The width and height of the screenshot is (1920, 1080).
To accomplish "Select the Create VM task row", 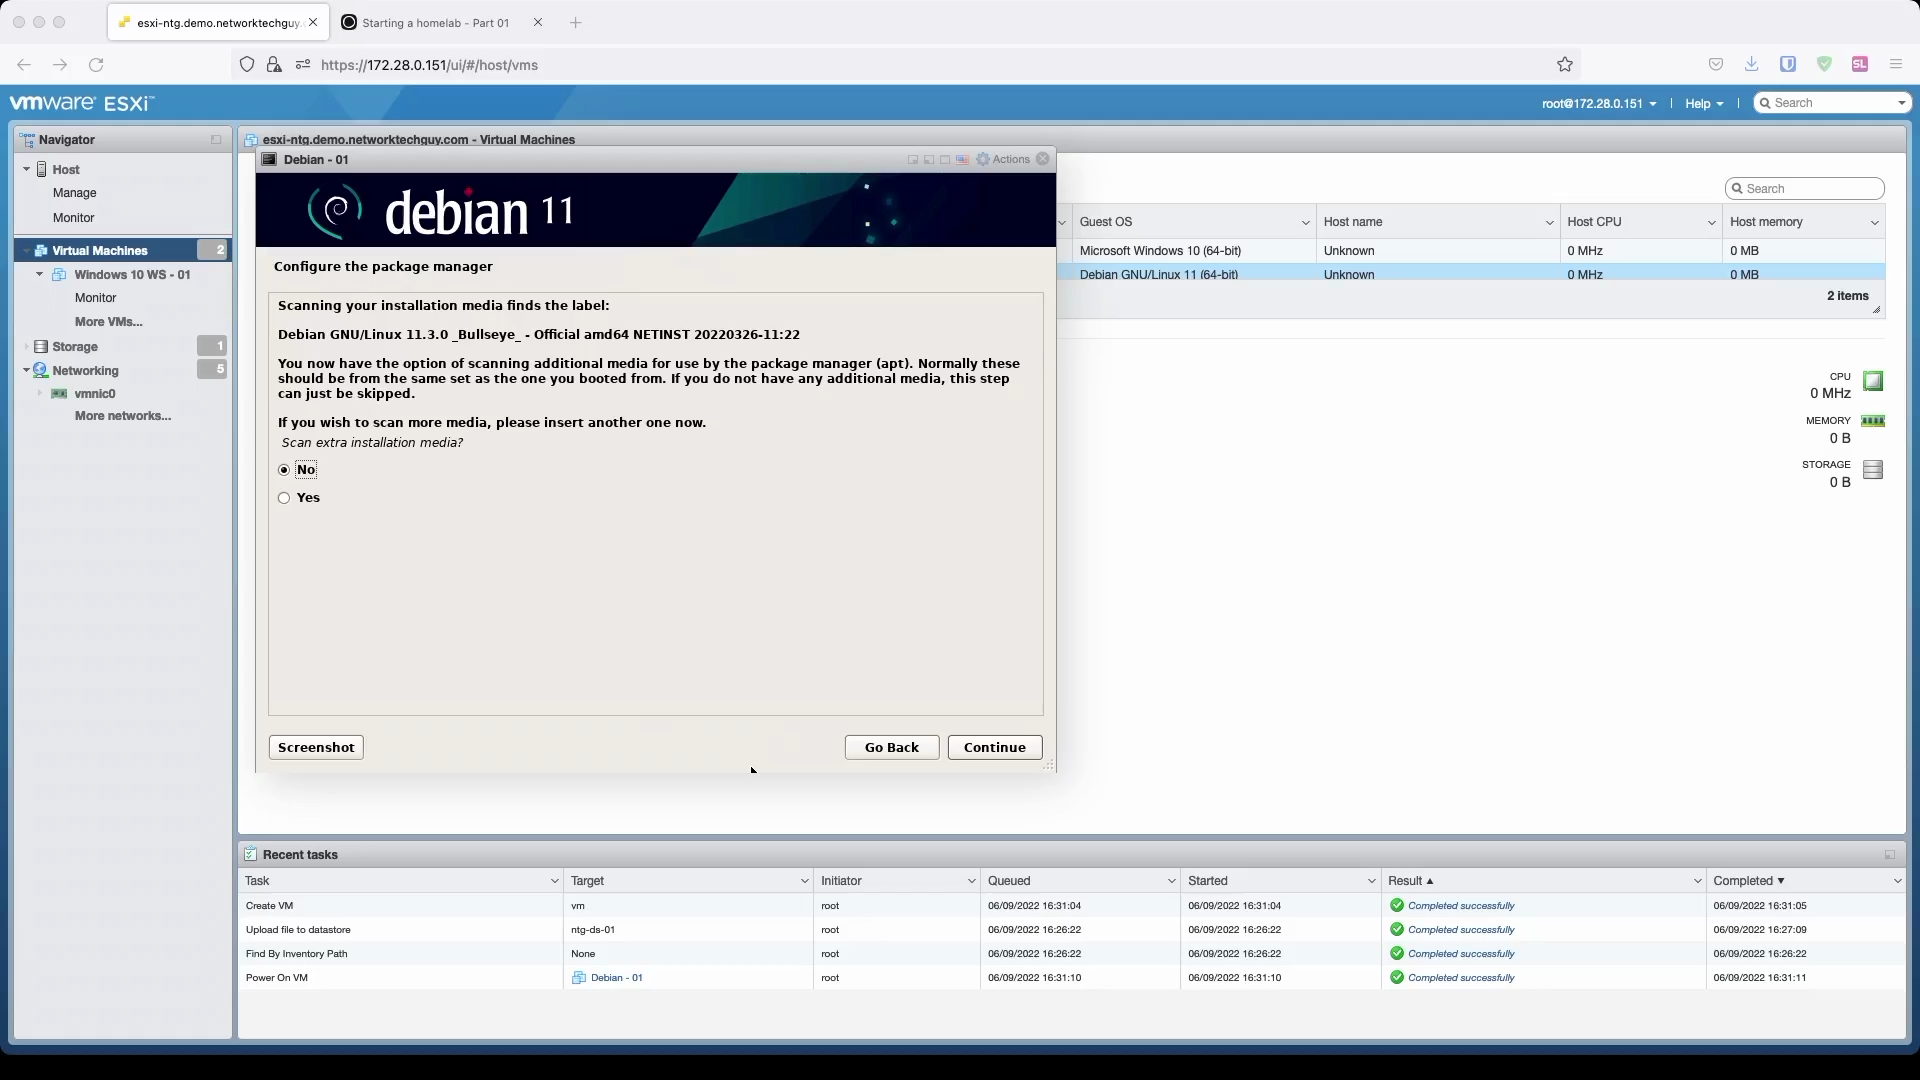I will (x=1072, y=906).
